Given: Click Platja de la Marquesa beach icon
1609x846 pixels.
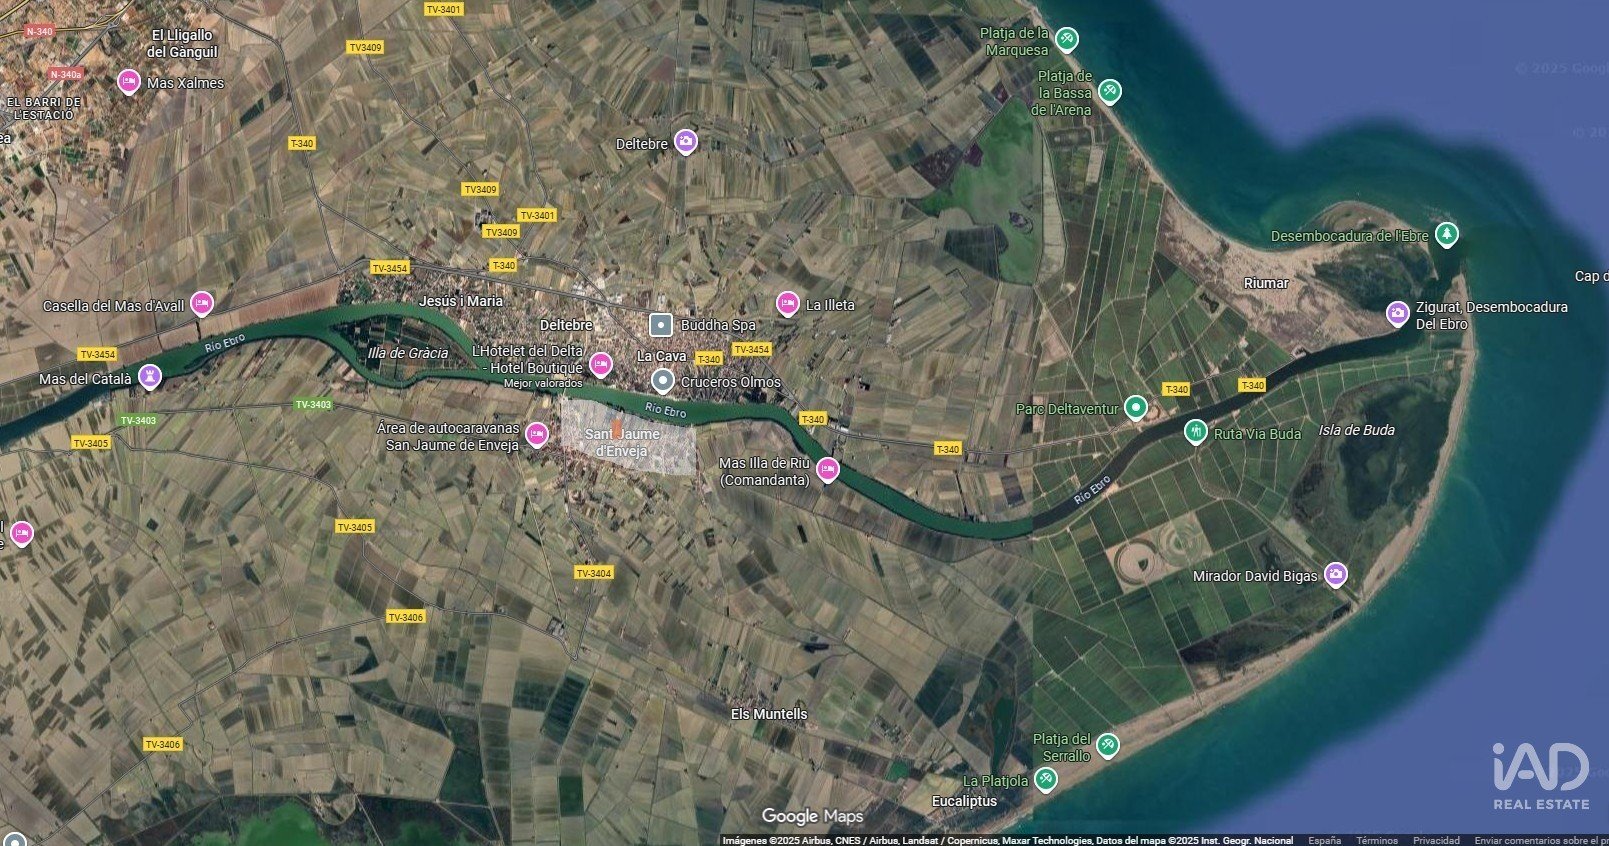Looking at the screenshot, I should [1067, 39].
